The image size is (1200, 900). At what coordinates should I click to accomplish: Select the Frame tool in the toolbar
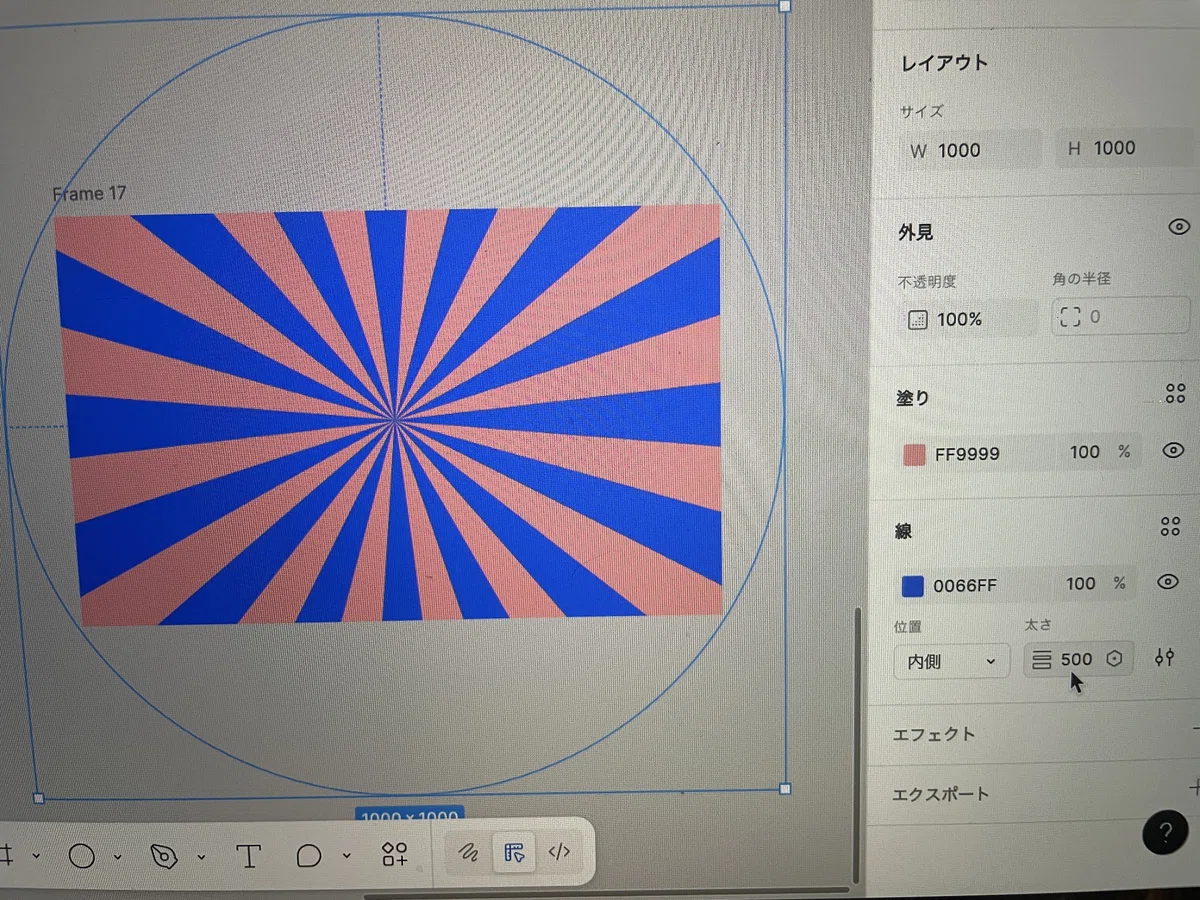pos(6,856)
